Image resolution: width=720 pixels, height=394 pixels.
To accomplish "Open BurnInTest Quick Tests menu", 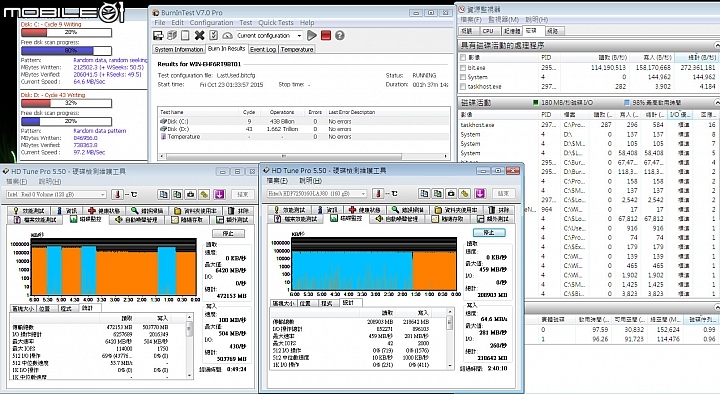I will tap(276, 23).
